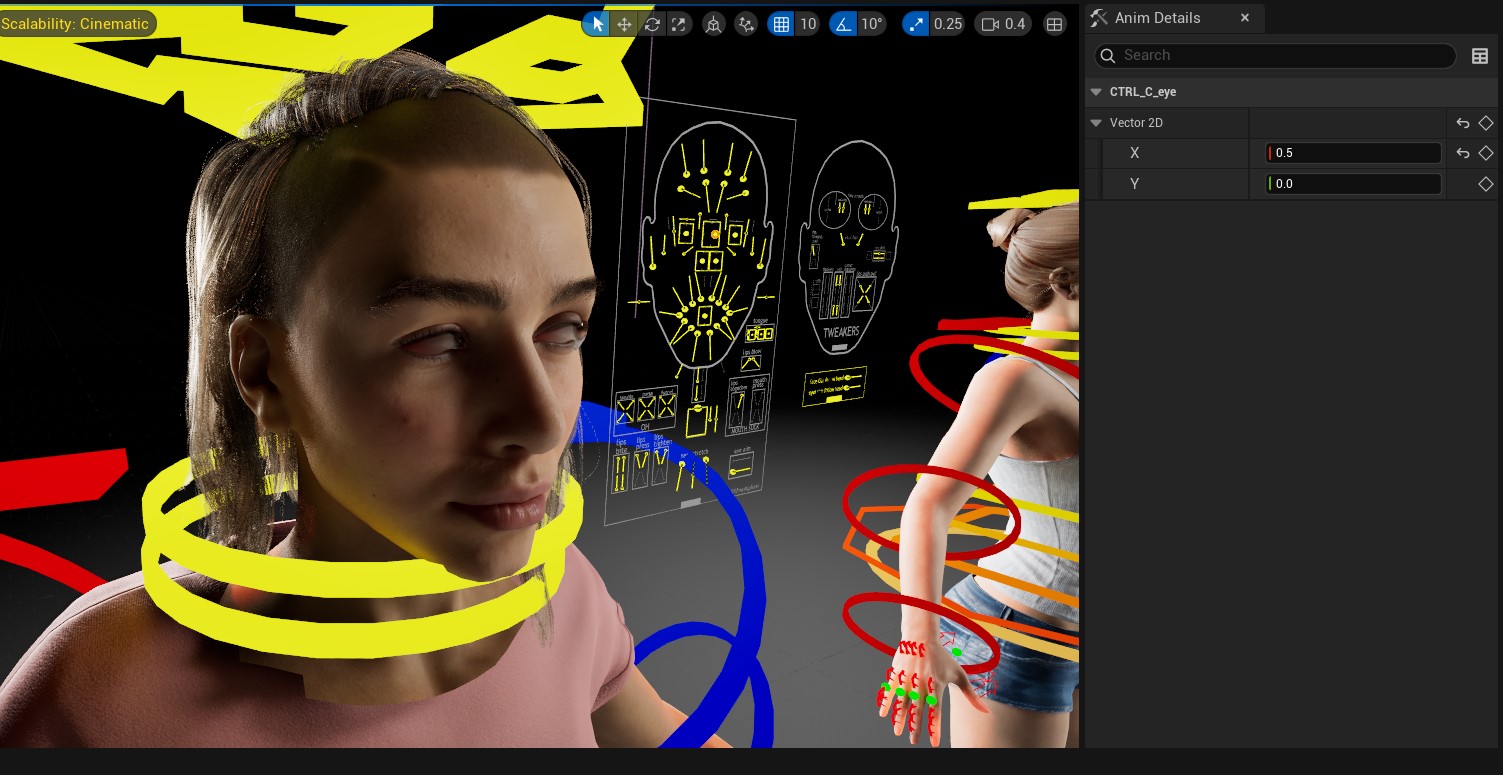Screen dimensions: 1503x775
Task: Close the Anim Details tab
Action: coord(1245,18)
